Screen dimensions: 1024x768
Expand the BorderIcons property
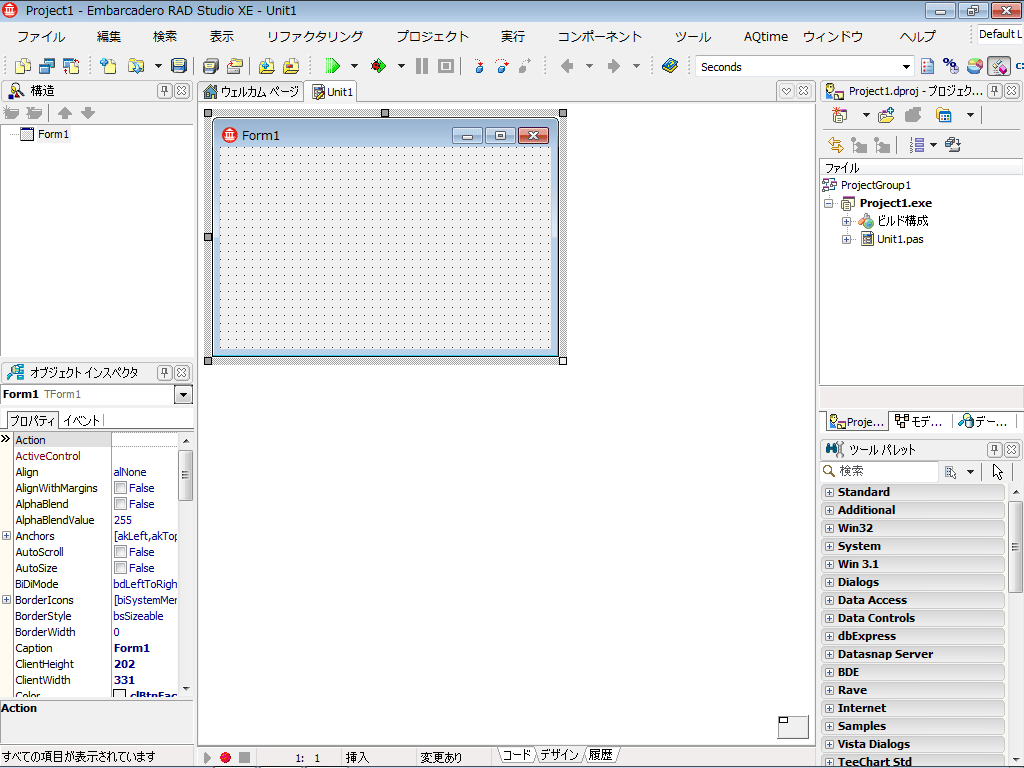click(7, 600)
